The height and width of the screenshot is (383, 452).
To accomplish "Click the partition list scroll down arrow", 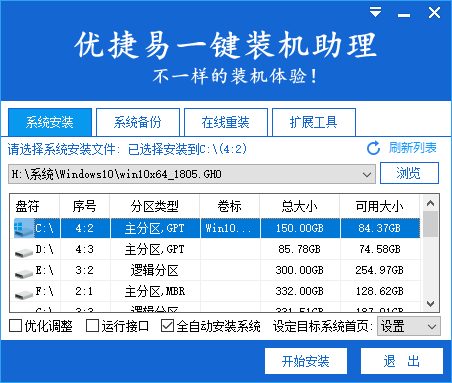I will pos(430,304).
